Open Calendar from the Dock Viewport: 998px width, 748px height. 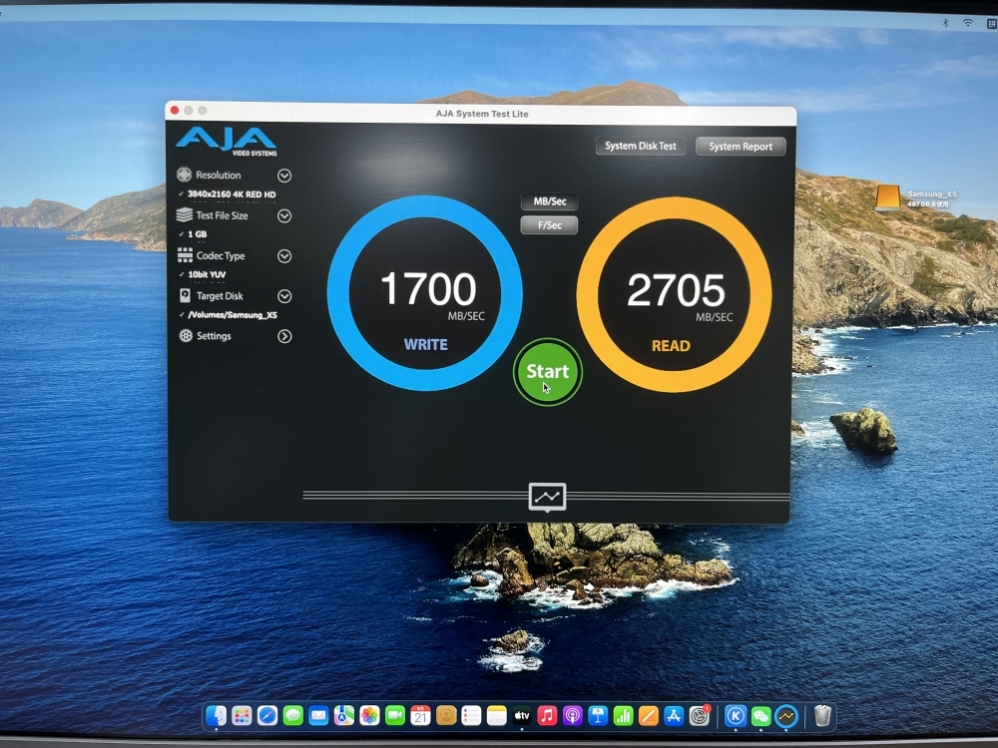point(420,716)
